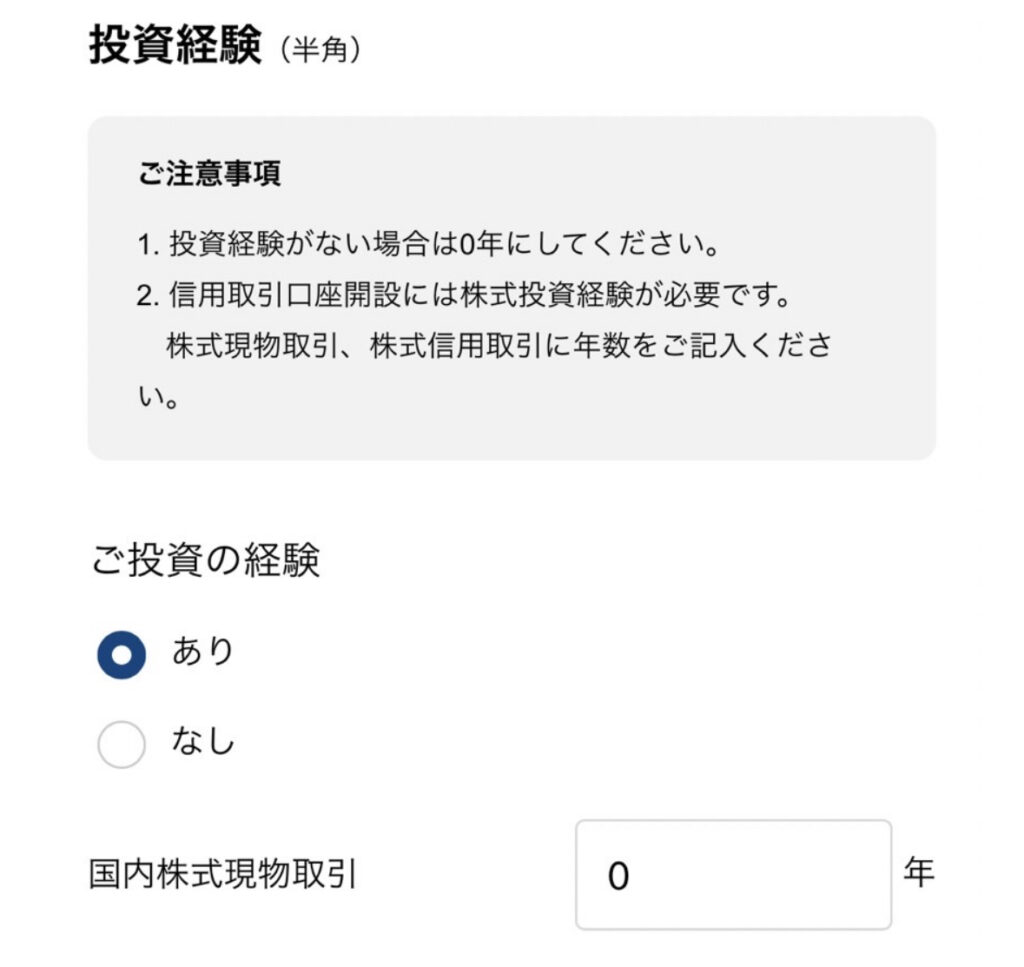Image resolution: width=1024 pixels, height=967 pixels.
Task: Focus the 国内株式現物取引 years input field
Action: coord(732,875)
